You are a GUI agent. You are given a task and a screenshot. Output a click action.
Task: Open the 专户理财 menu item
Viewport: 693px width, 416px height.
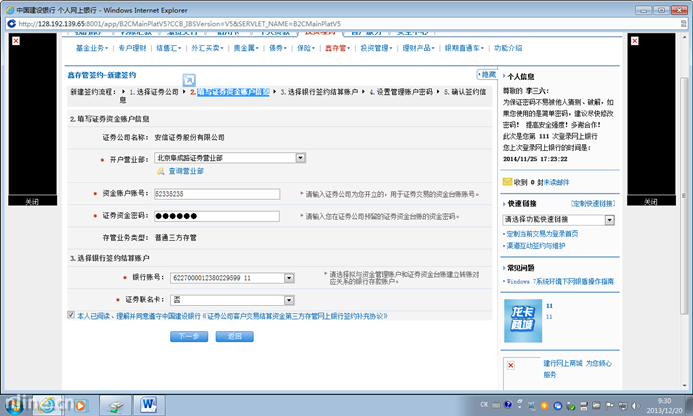coord(132,48)
